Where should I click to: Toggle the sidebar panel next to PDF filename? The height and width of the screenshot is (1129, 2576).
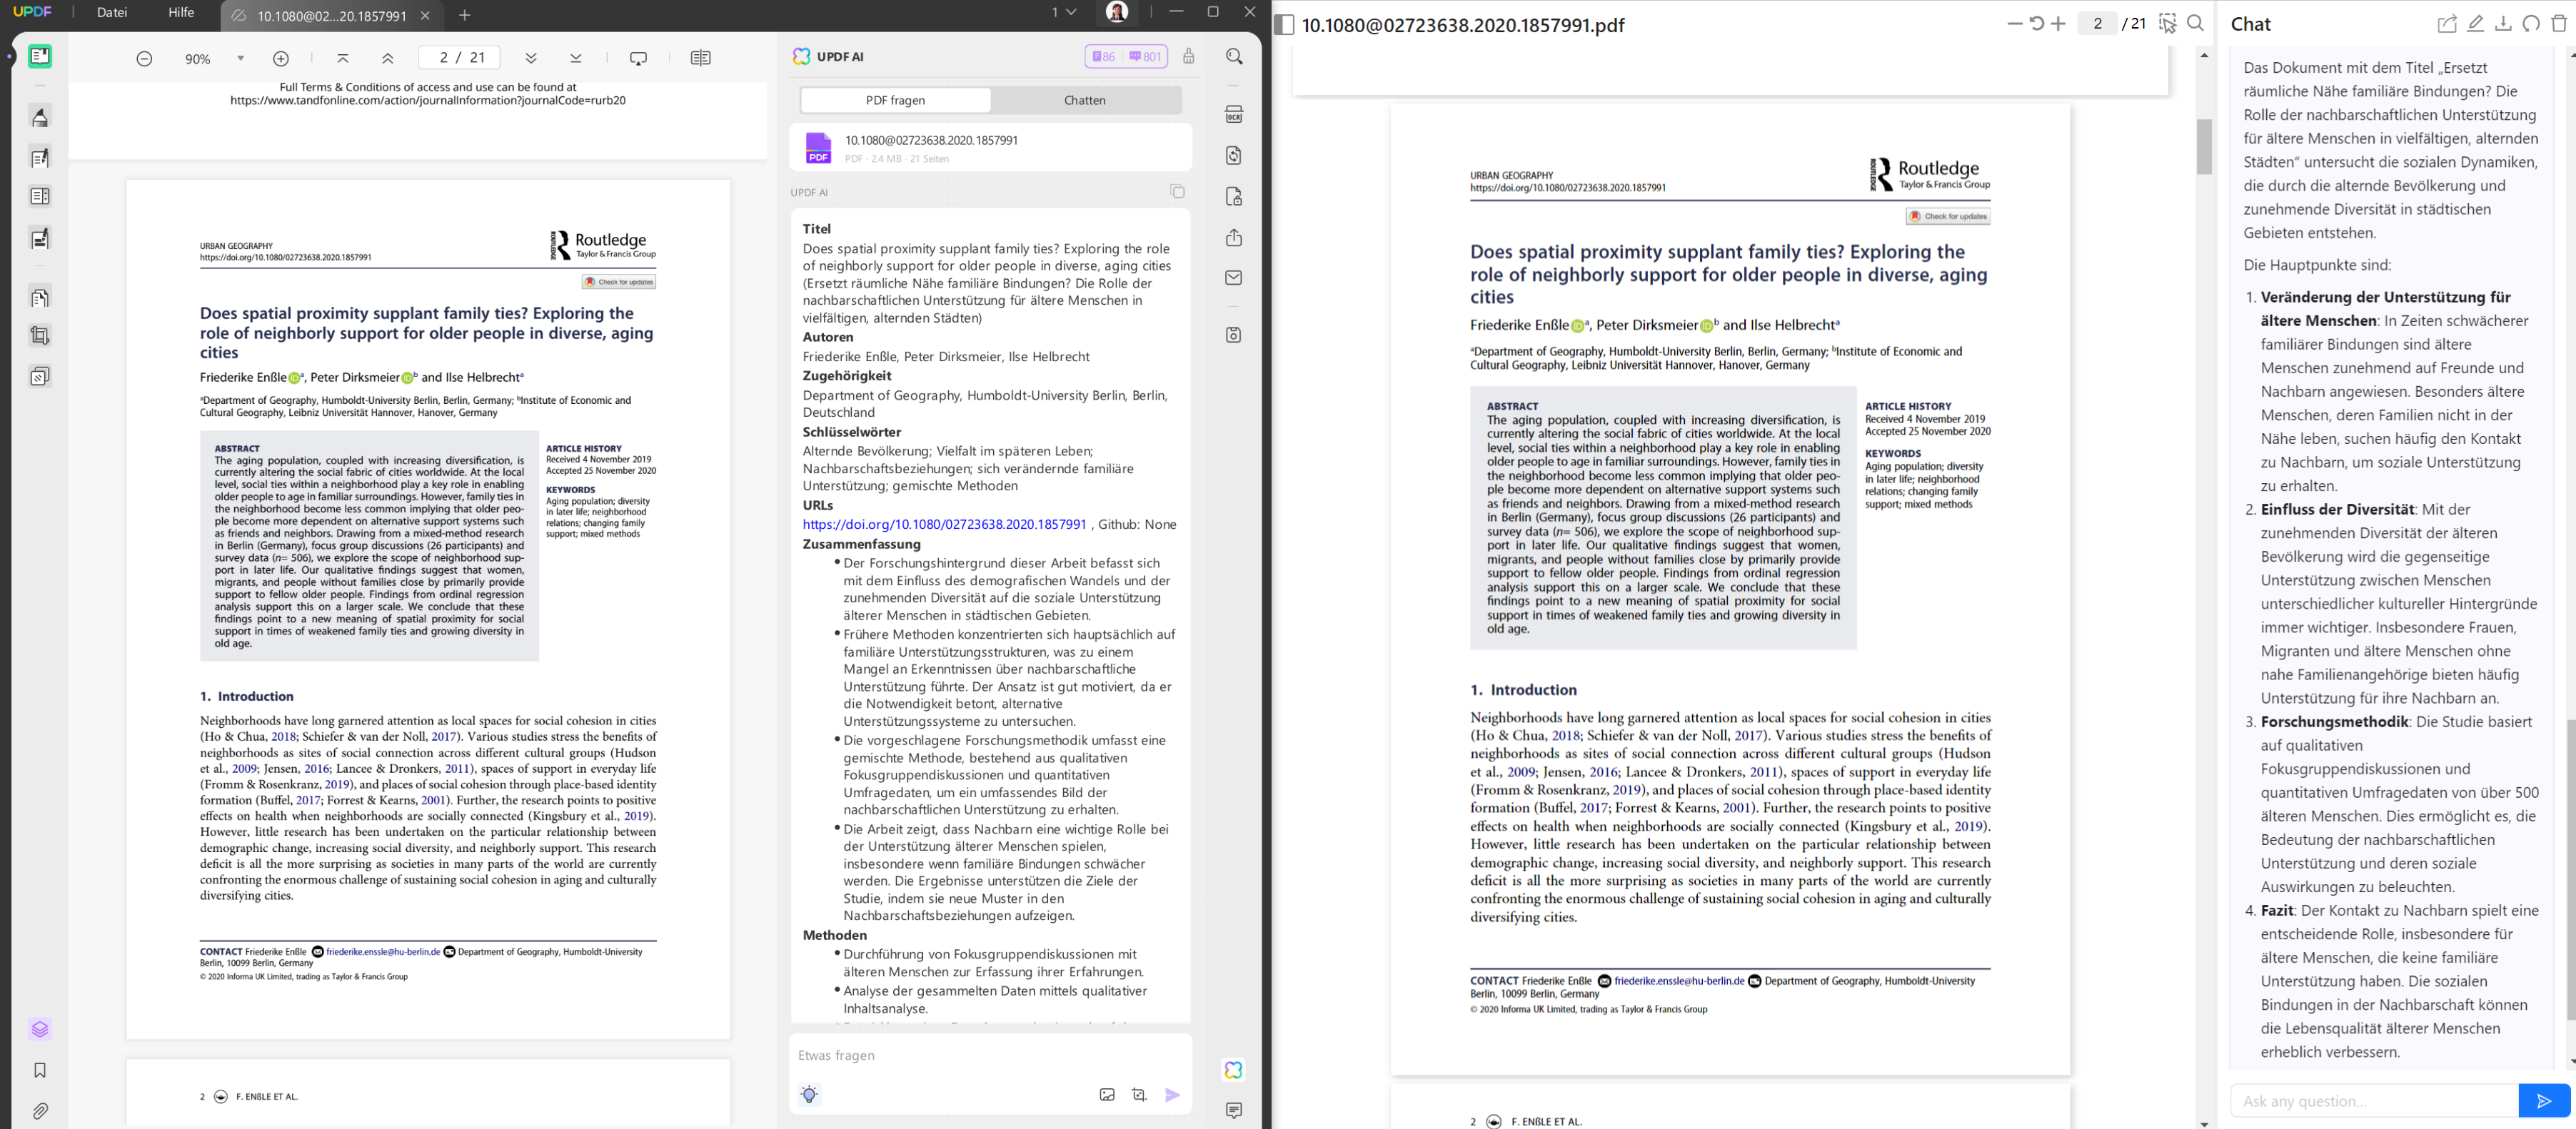[x=1285, y=25]
